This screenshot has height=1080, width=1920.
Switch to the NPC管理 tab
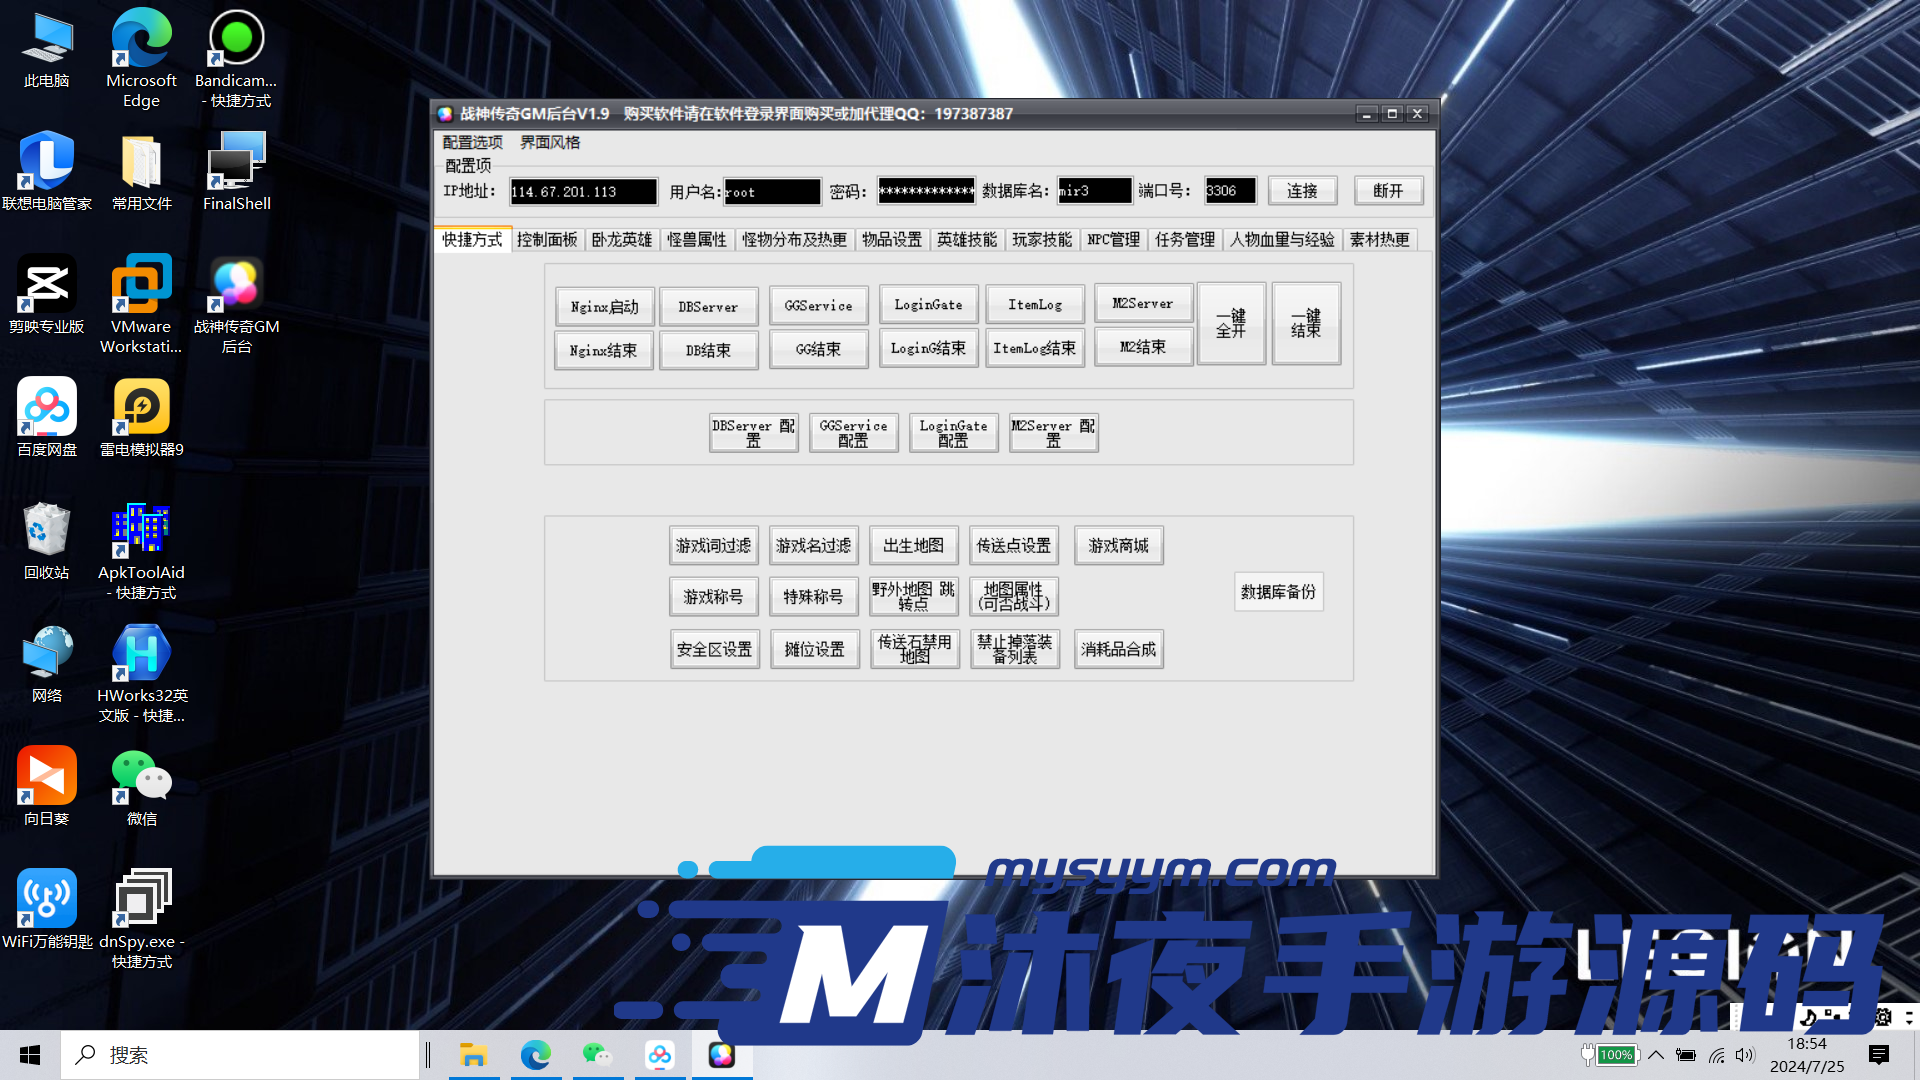point(1111,239)
